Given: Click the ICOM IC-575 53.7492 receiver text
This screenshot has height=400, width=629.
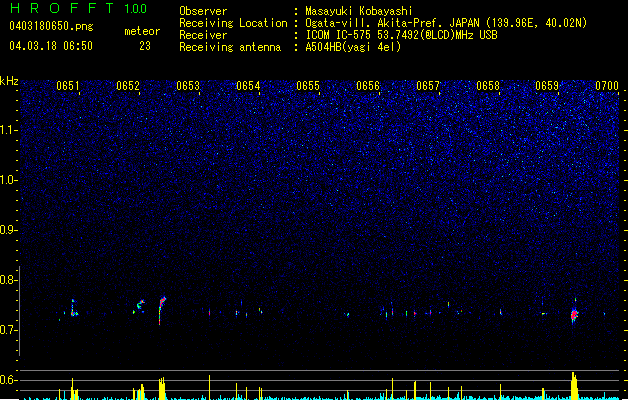Looking at the screenshot, I should pyautogui.click(x=401, y=35).
